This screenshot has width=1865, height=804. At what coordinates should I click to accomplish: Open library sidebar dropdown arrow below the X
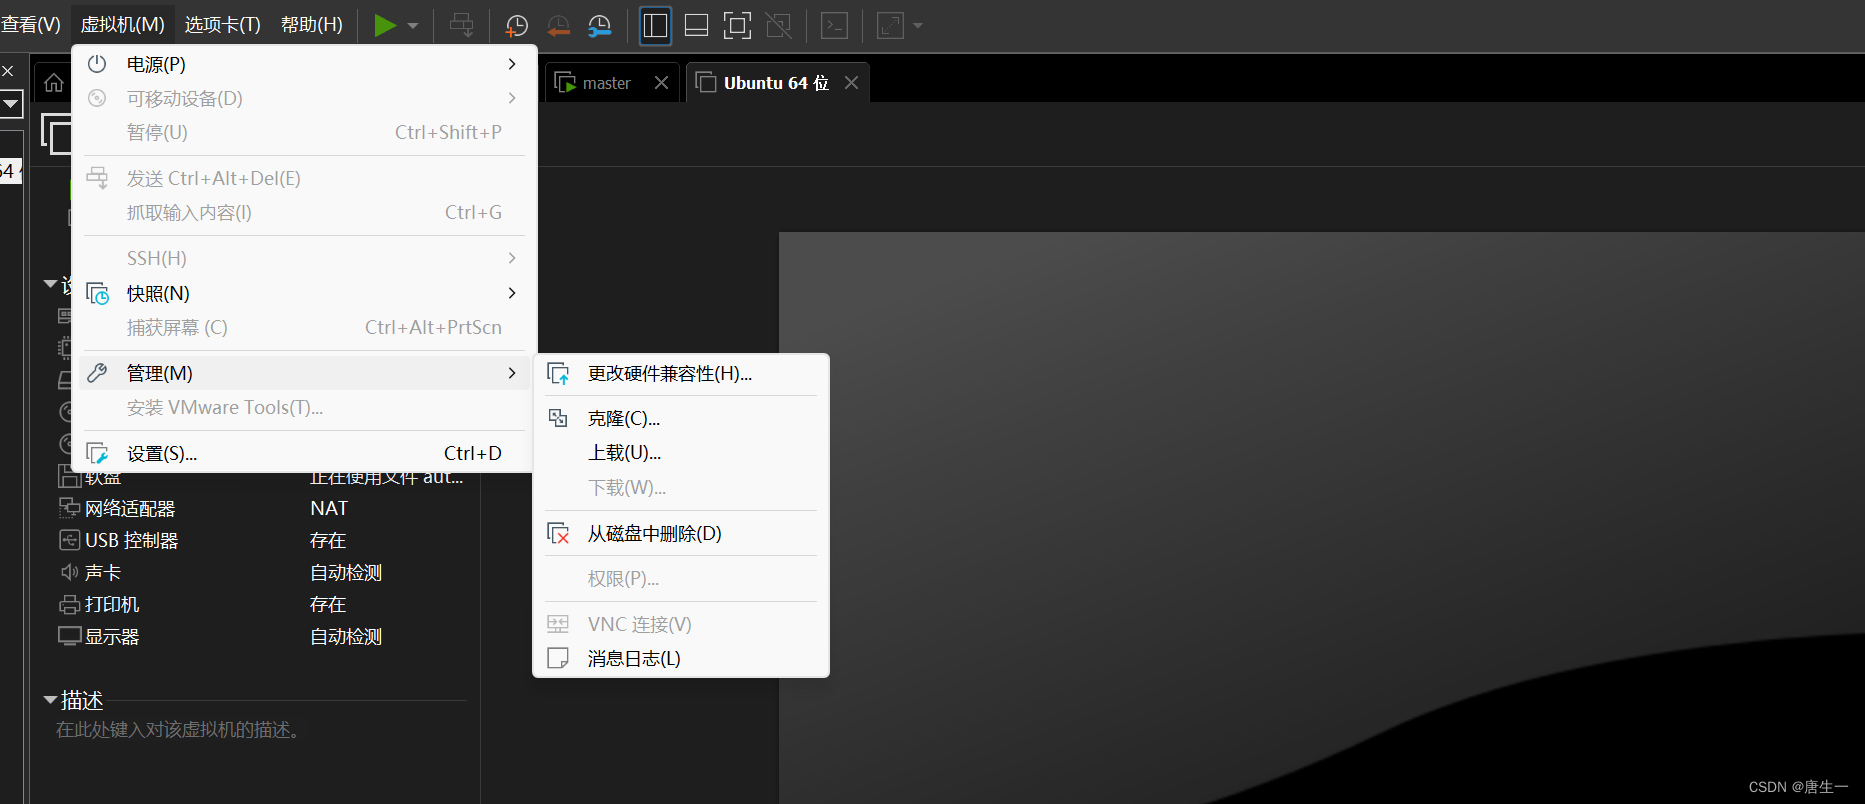click(x=10, y=103)
